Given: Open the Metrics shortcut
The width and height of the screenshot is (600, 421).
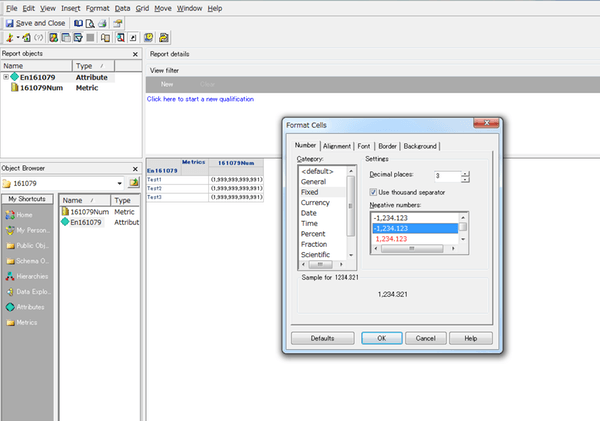Looking at the screenshot, I should 21,323.
